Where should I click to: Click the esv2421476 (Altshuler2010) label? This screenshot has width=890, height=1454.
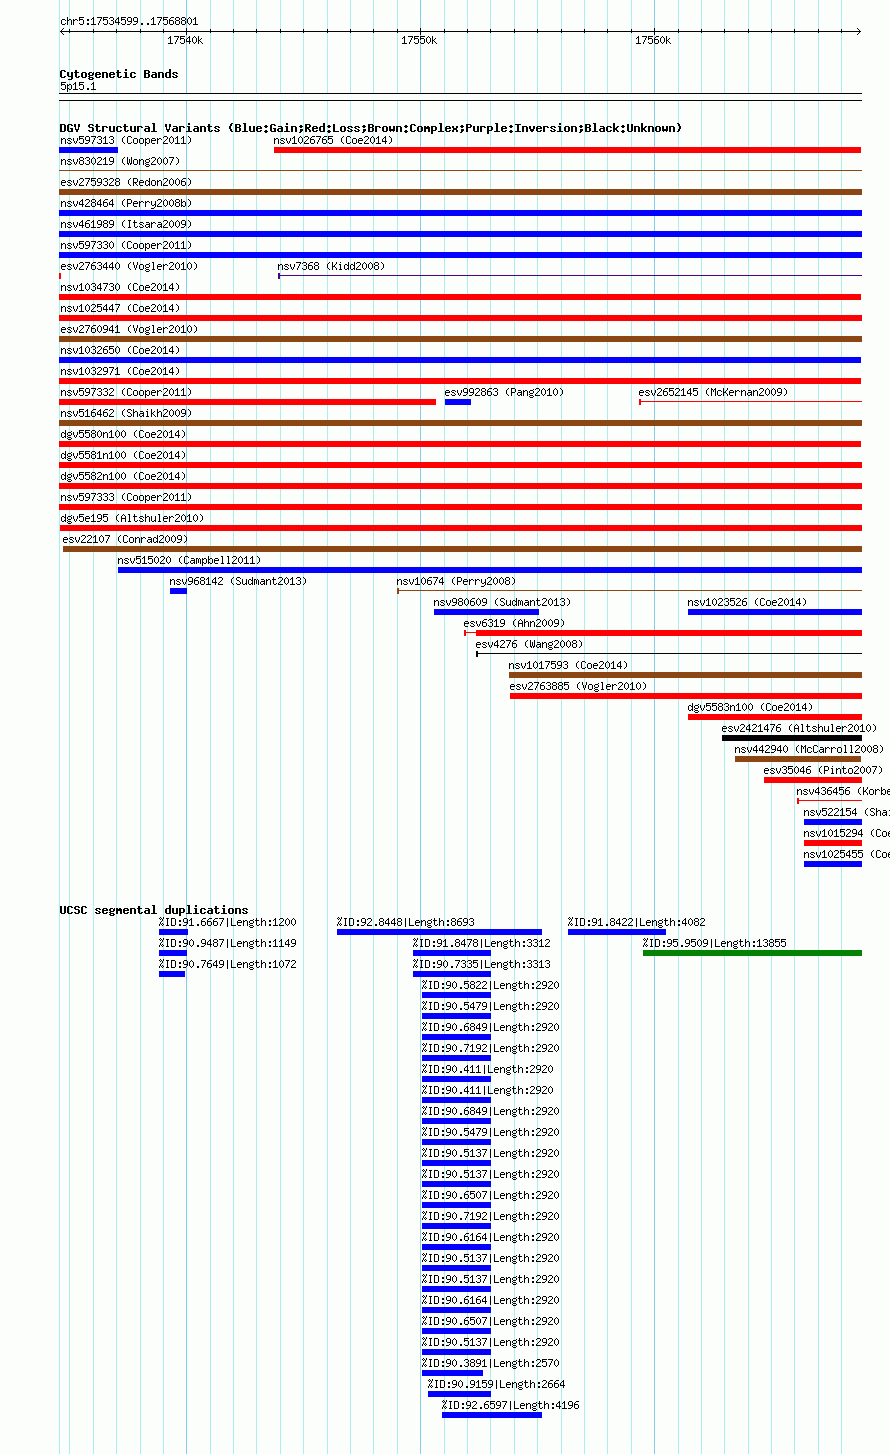pos(799,729)
